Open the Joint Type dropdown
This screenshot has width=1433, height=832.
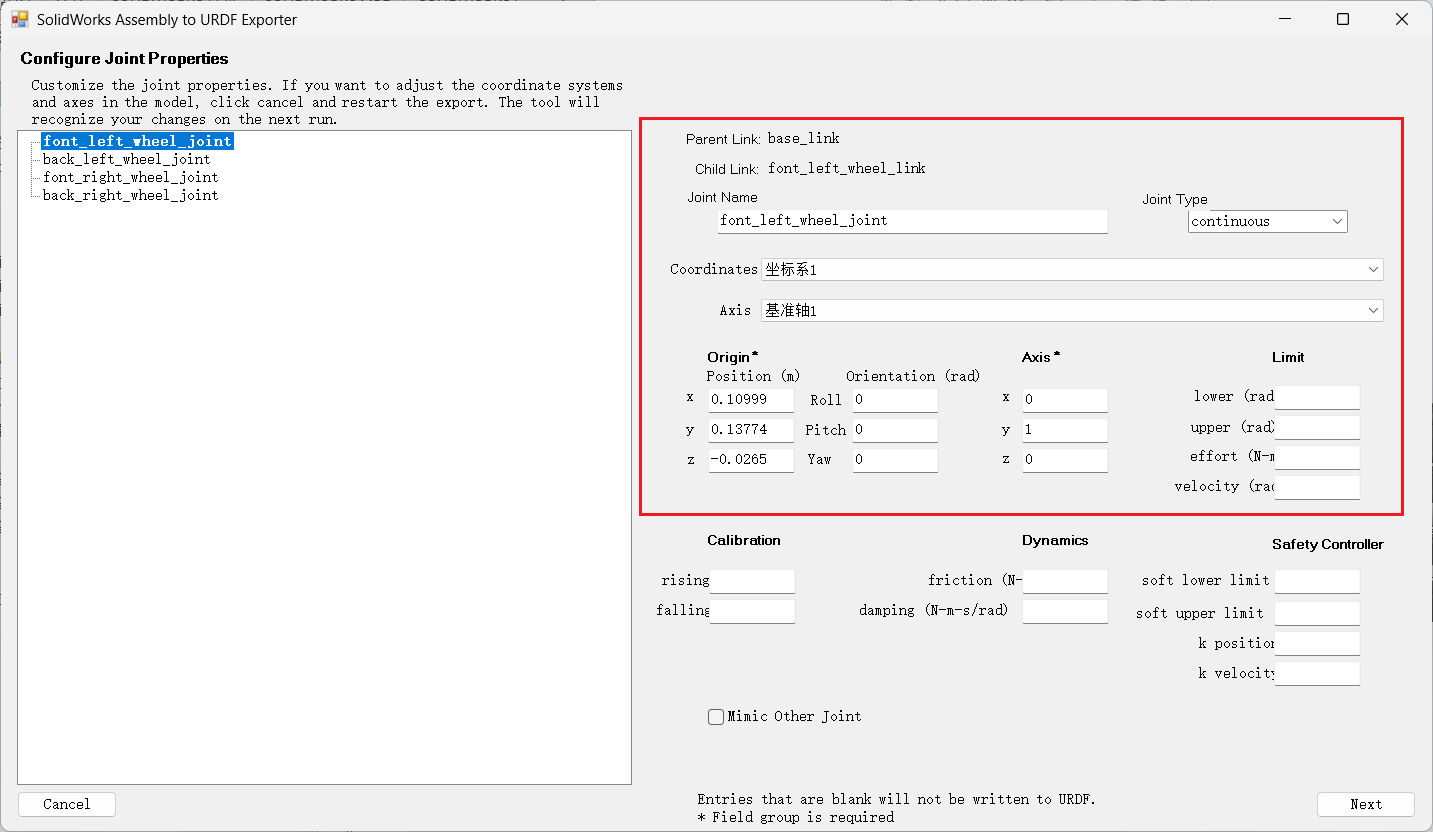[1267, 222]
